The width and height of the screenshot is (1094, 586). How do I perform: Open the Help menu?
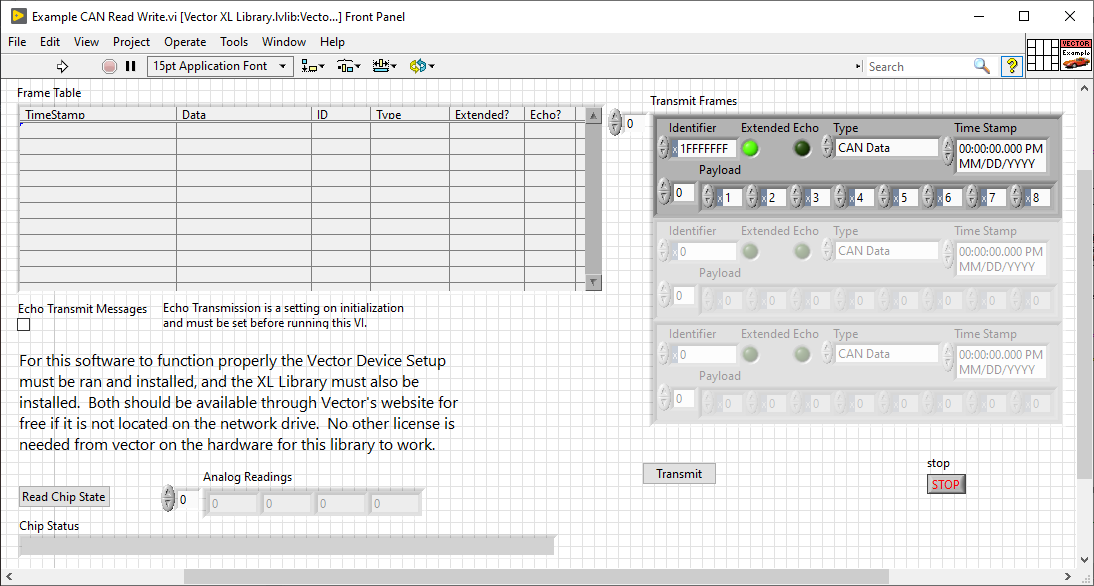coord(332,42)
